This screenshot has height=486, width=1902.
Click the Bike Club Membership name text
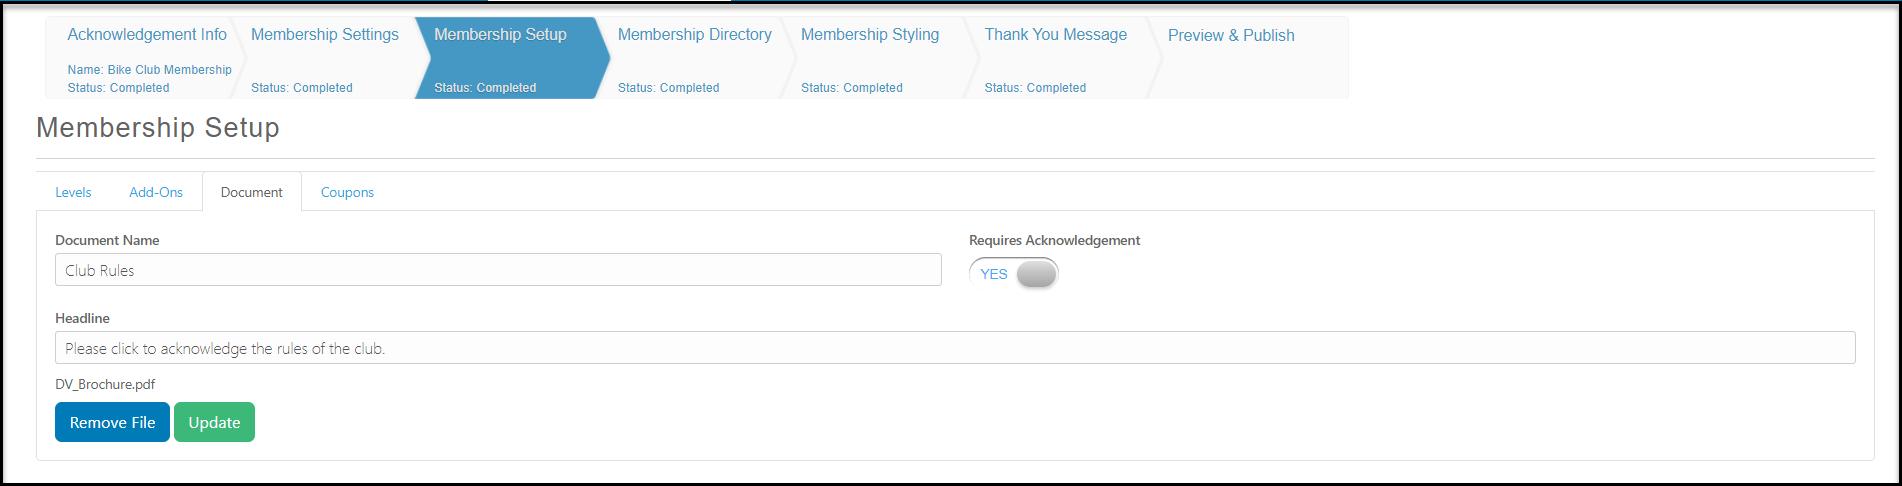coord(169,70)
